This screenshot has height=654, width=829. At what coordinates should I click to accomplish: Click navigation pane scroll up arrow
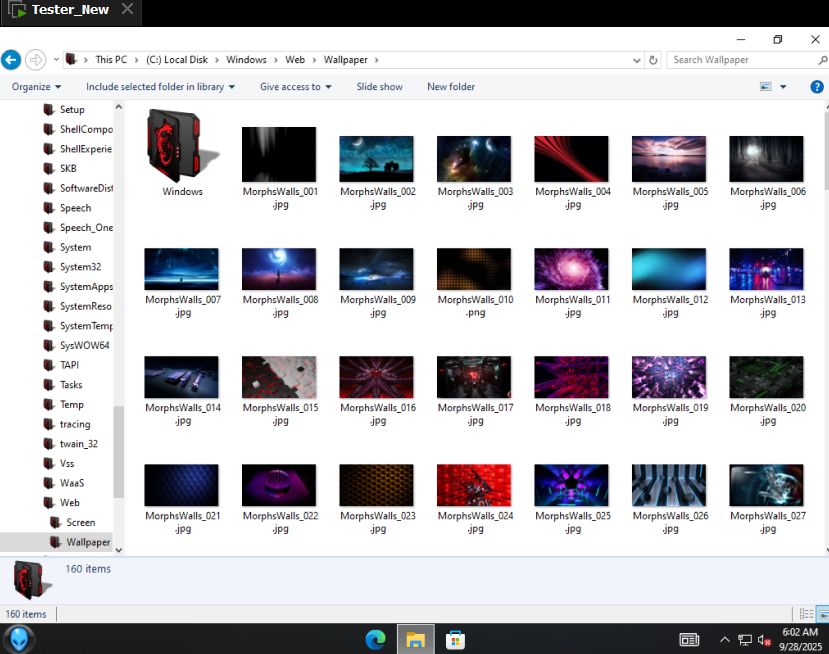coord(119,106)
